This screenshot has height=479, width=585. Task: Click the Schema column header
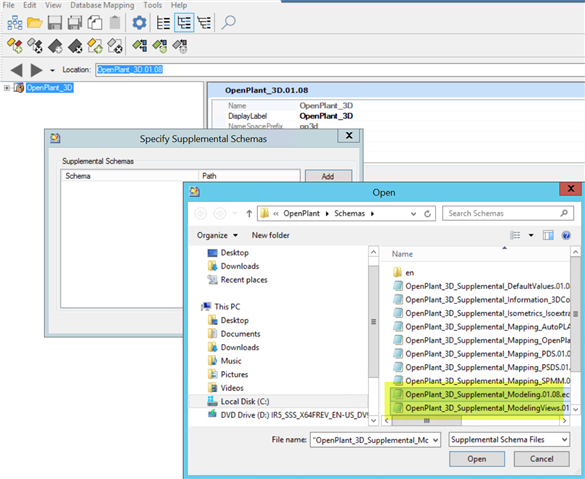[129, 176]
